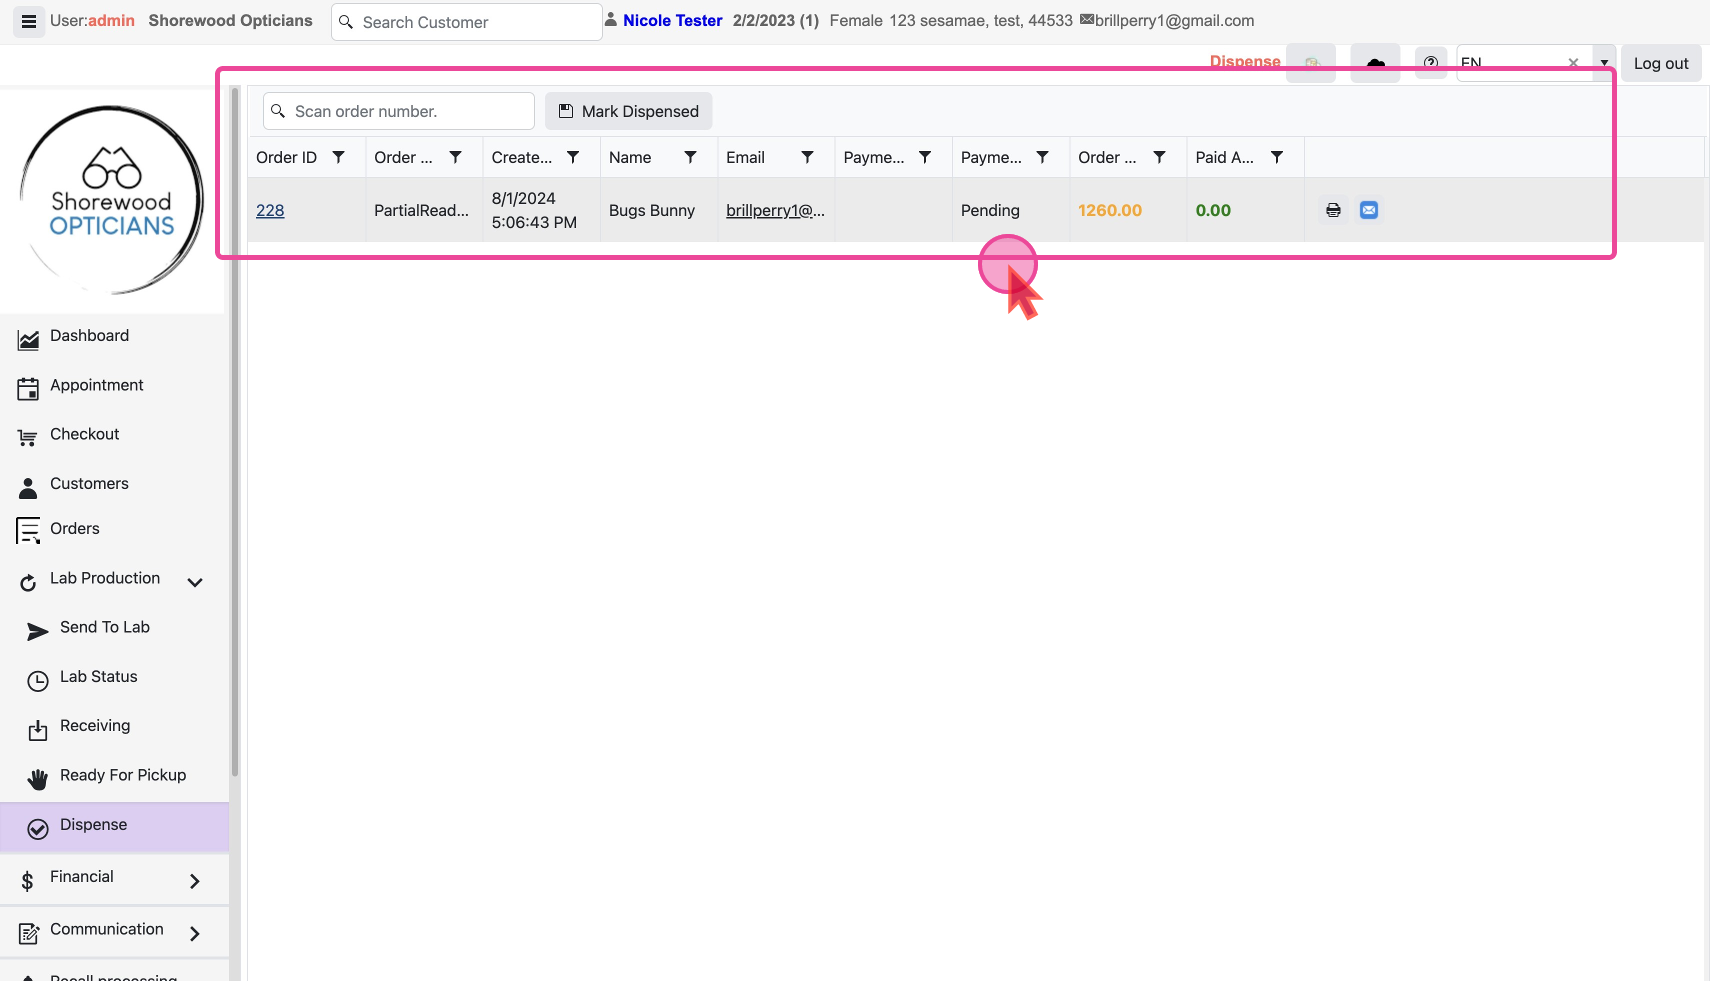Collapse the Lab Production section
This screenshot has width=1710, height=981.
[195, 582]
